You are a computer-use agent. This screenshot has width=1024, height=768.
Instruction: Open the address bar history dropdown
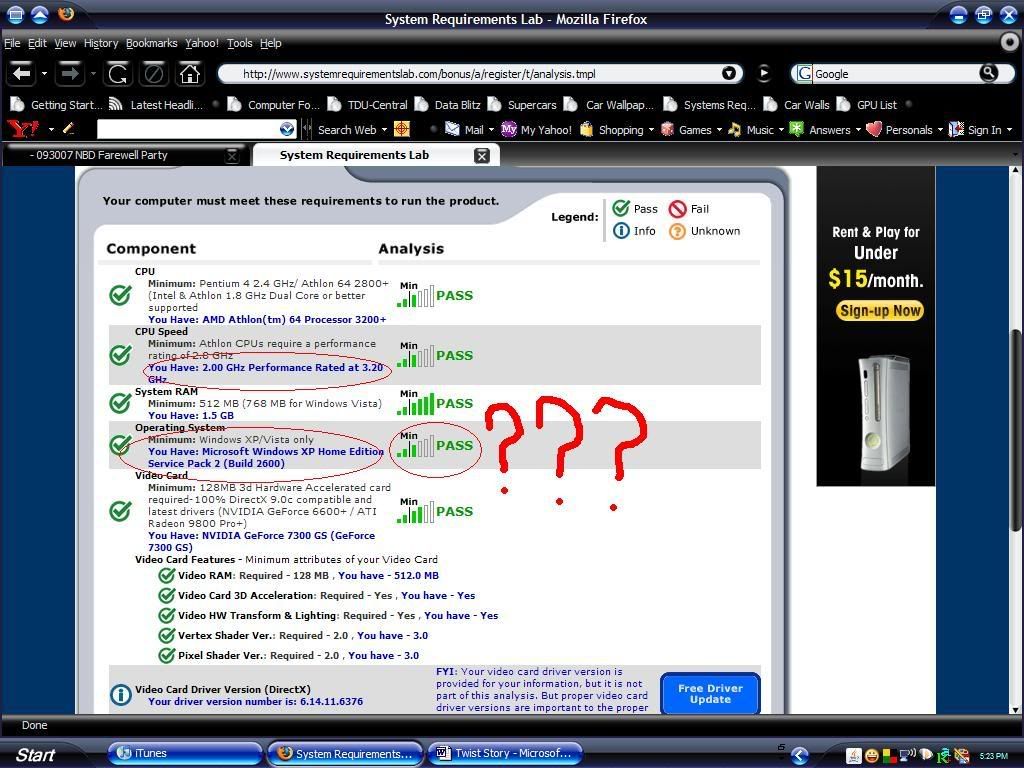pyautogui.click(x=729, y=73)
